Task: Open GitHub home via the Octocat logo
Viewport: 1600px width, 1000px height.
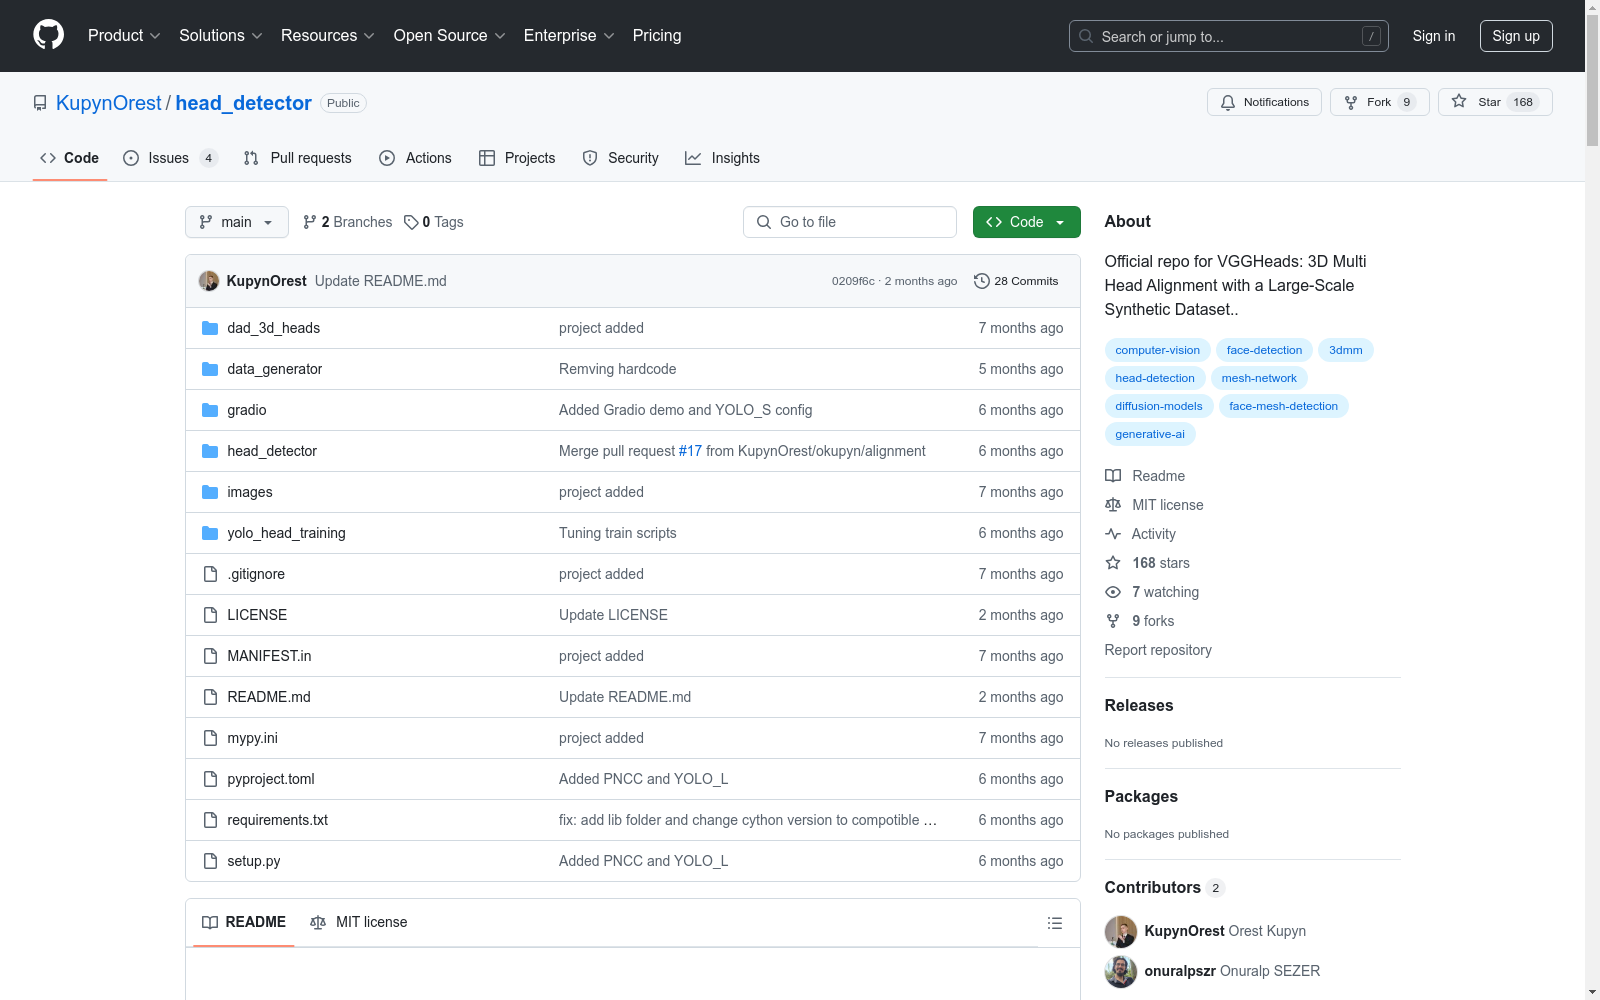Action: (x=48, y=36)
